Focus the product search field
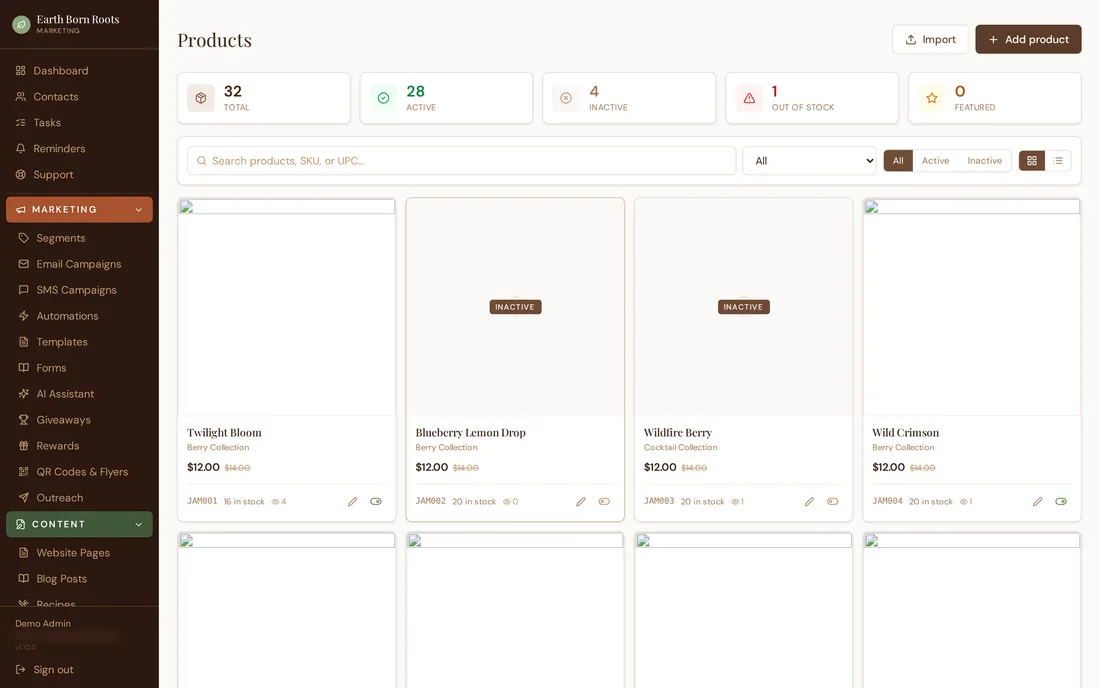1100x688 pixels. [462, 161]
